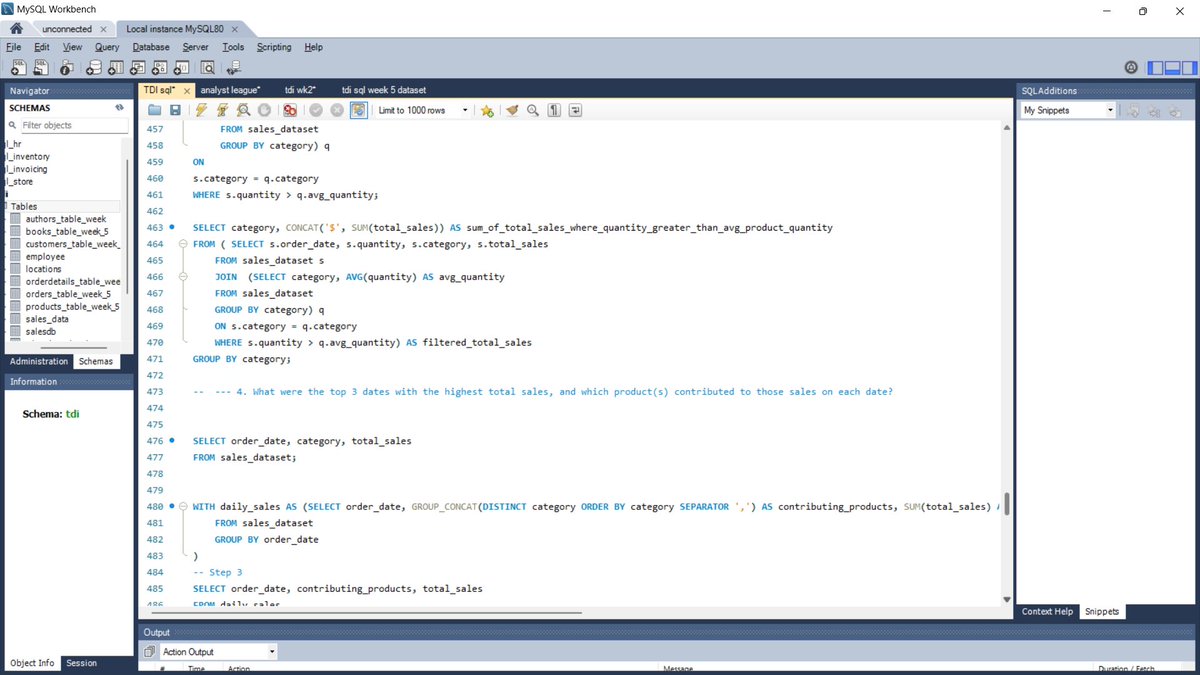1200x675 pixels.
Task: Open the Scripting menu
Action: click(274, 47)
